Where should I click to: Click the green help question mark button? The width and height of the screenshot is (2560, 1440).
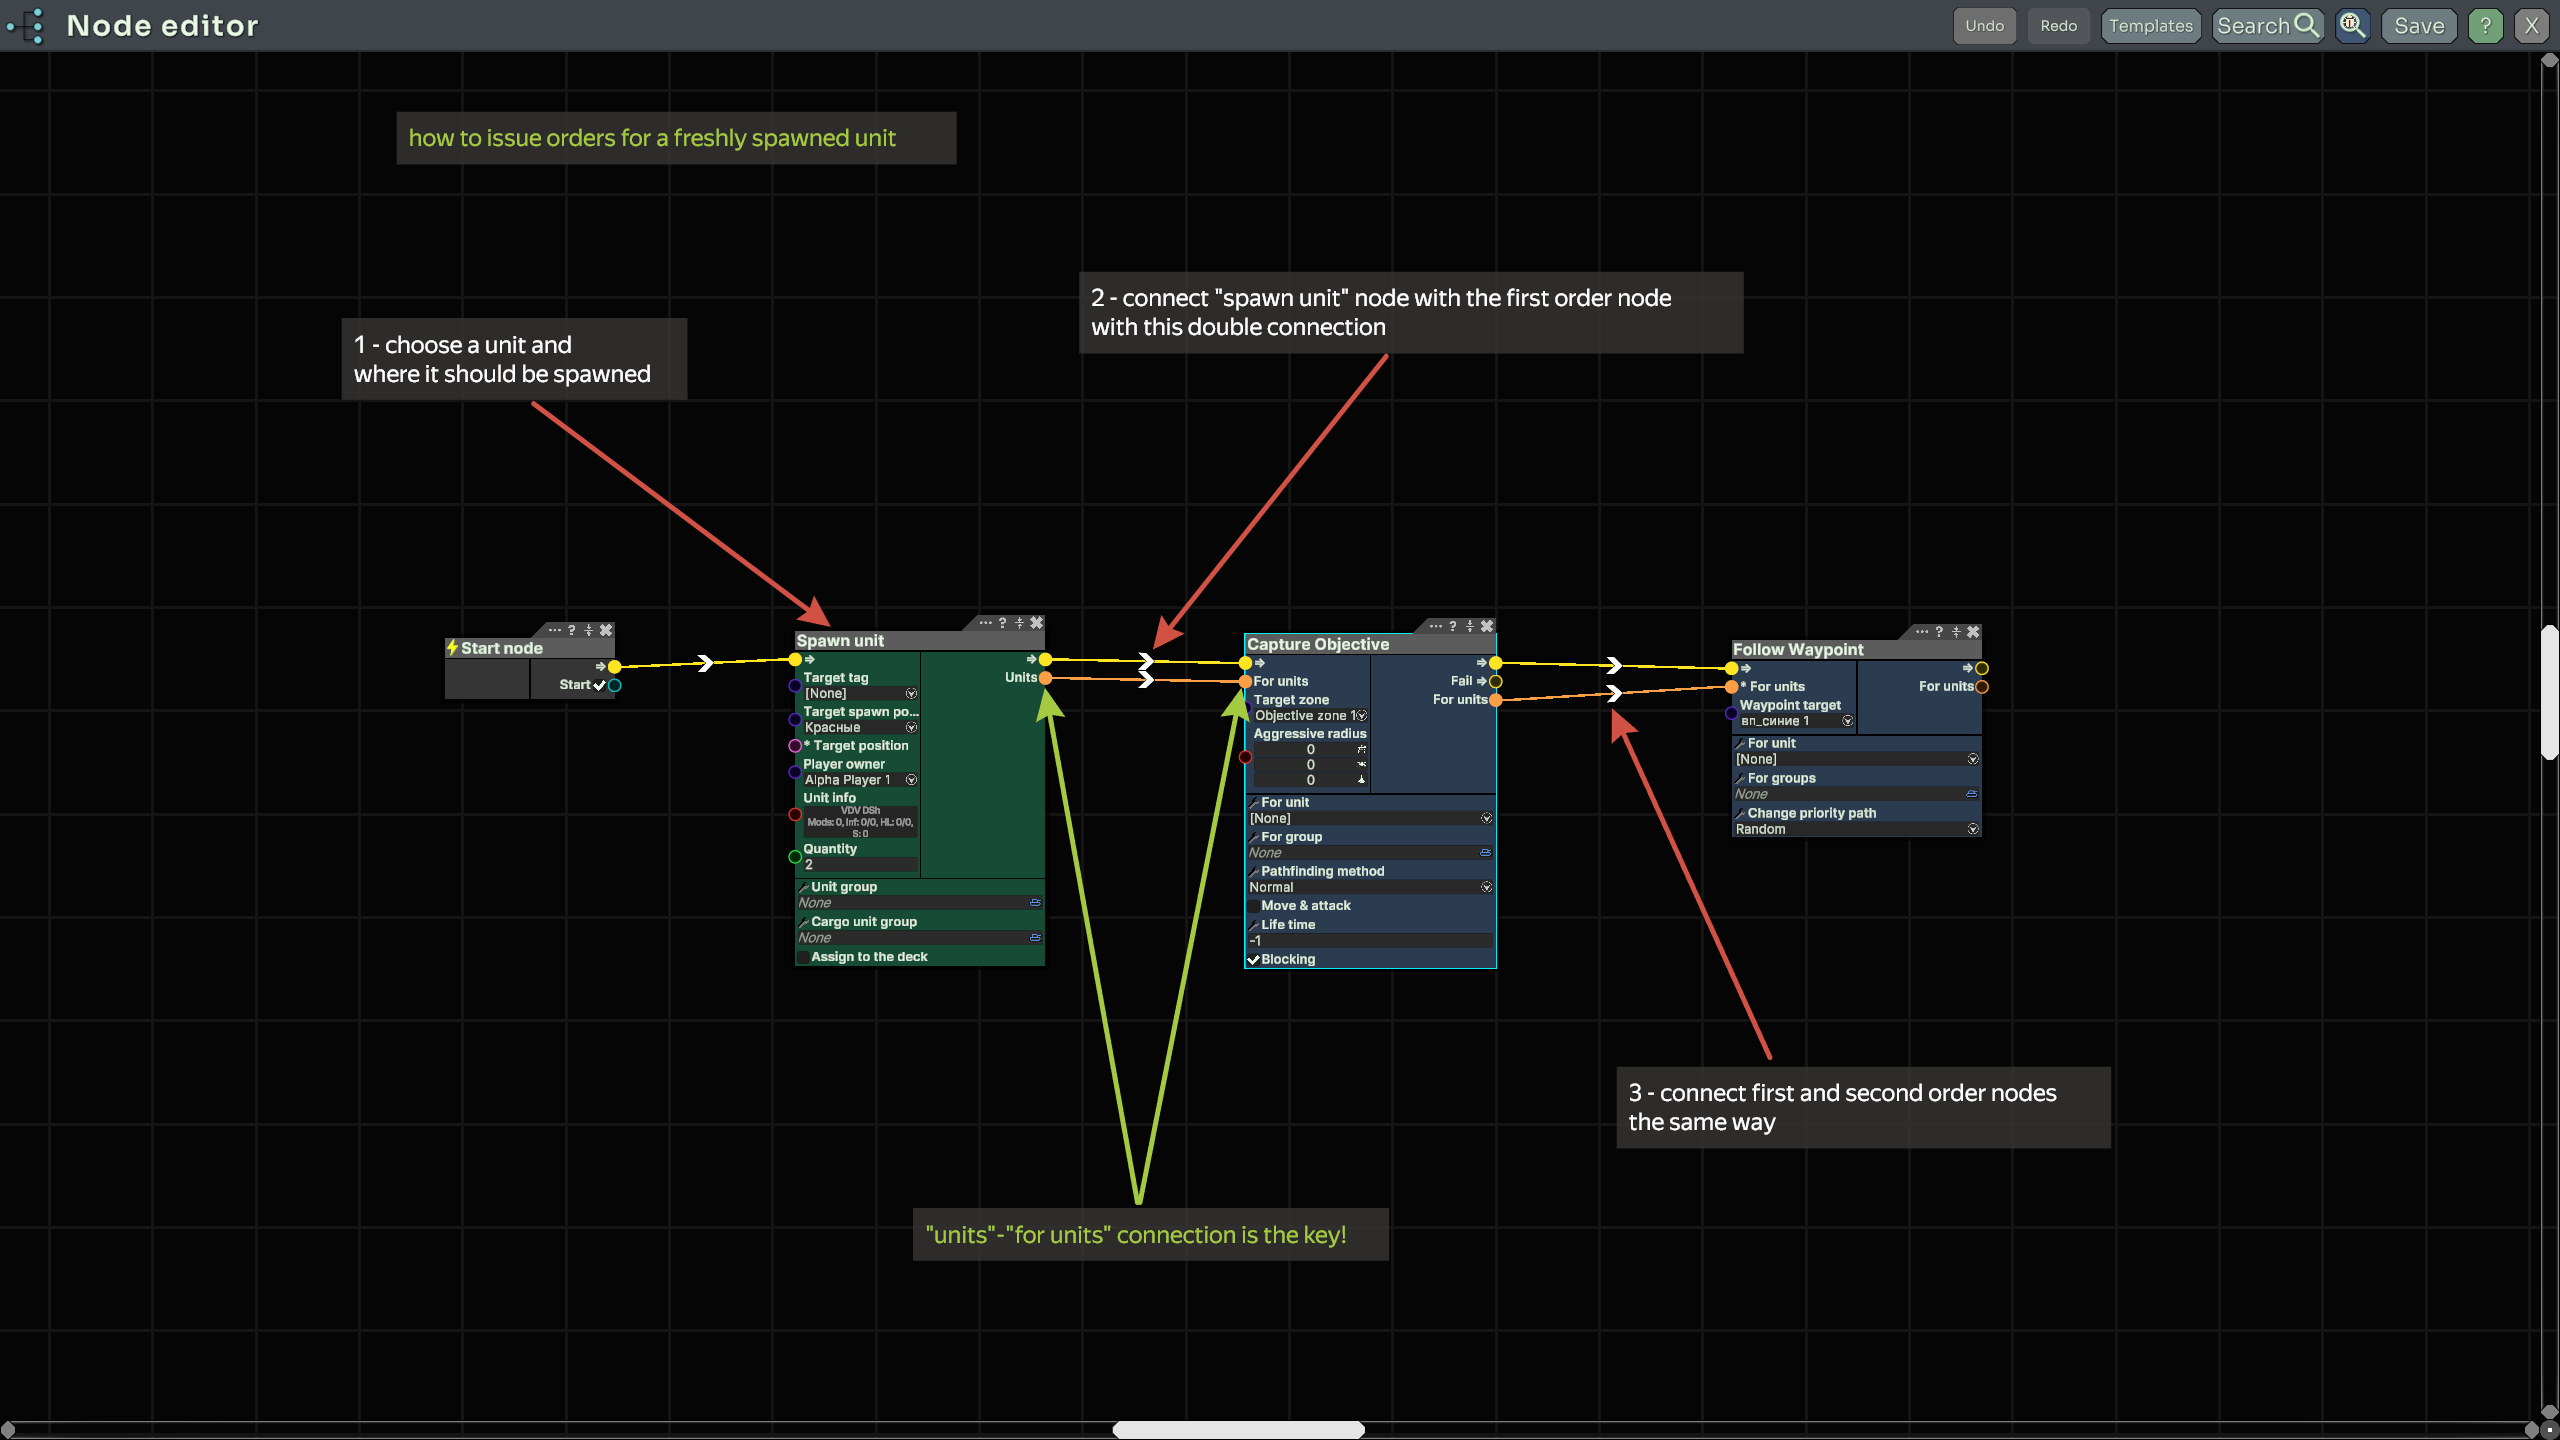coord(2485,25)
